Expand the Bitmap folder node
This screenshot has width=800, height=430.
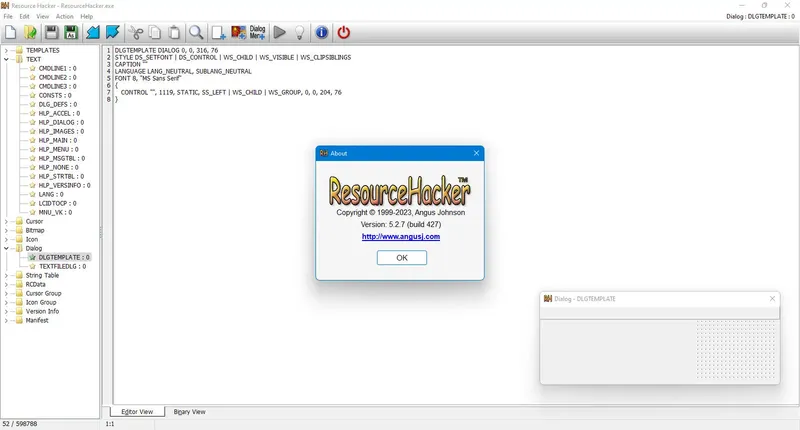[6, 231]
